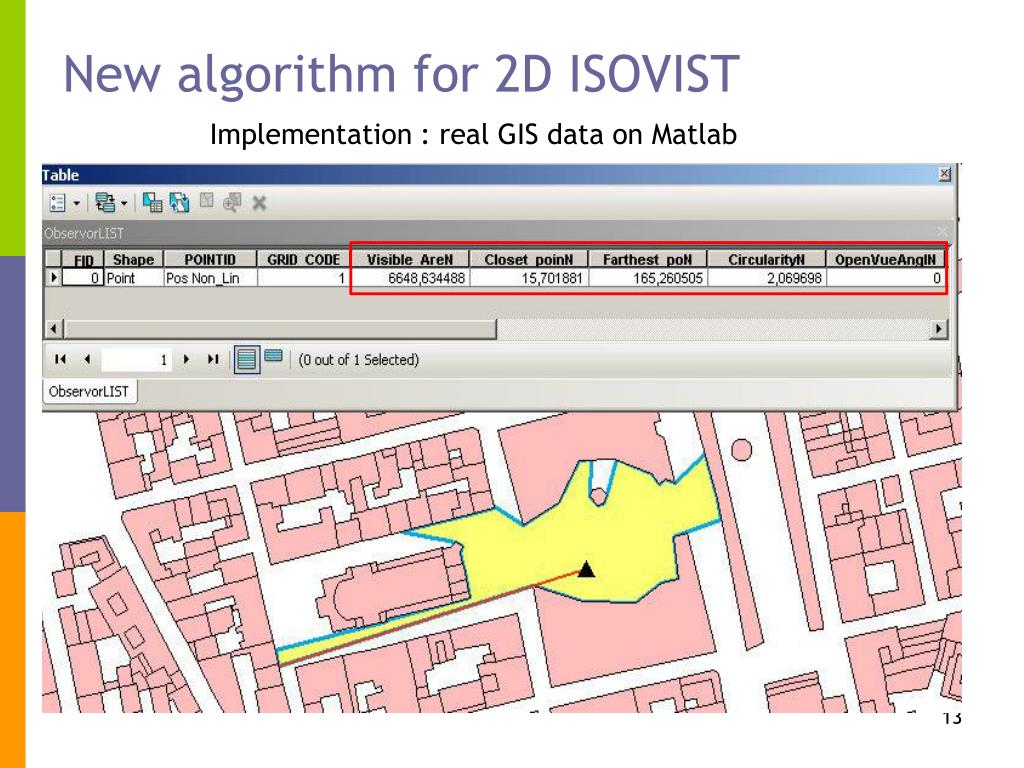Go to the next record

point(187,359)
